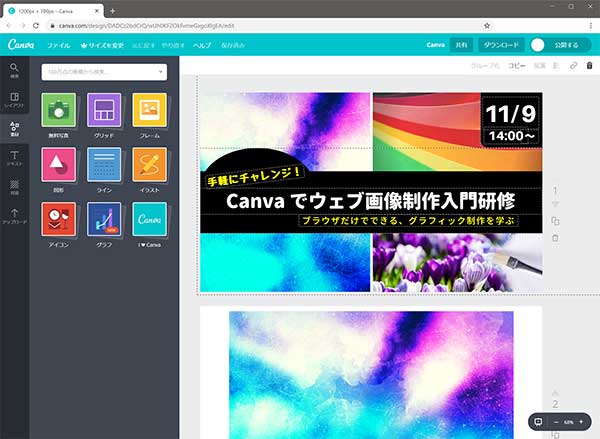The width and height of the screenshot is (600, 439).
Task: Click the Share (共有) button
Action: click(461, 45)
